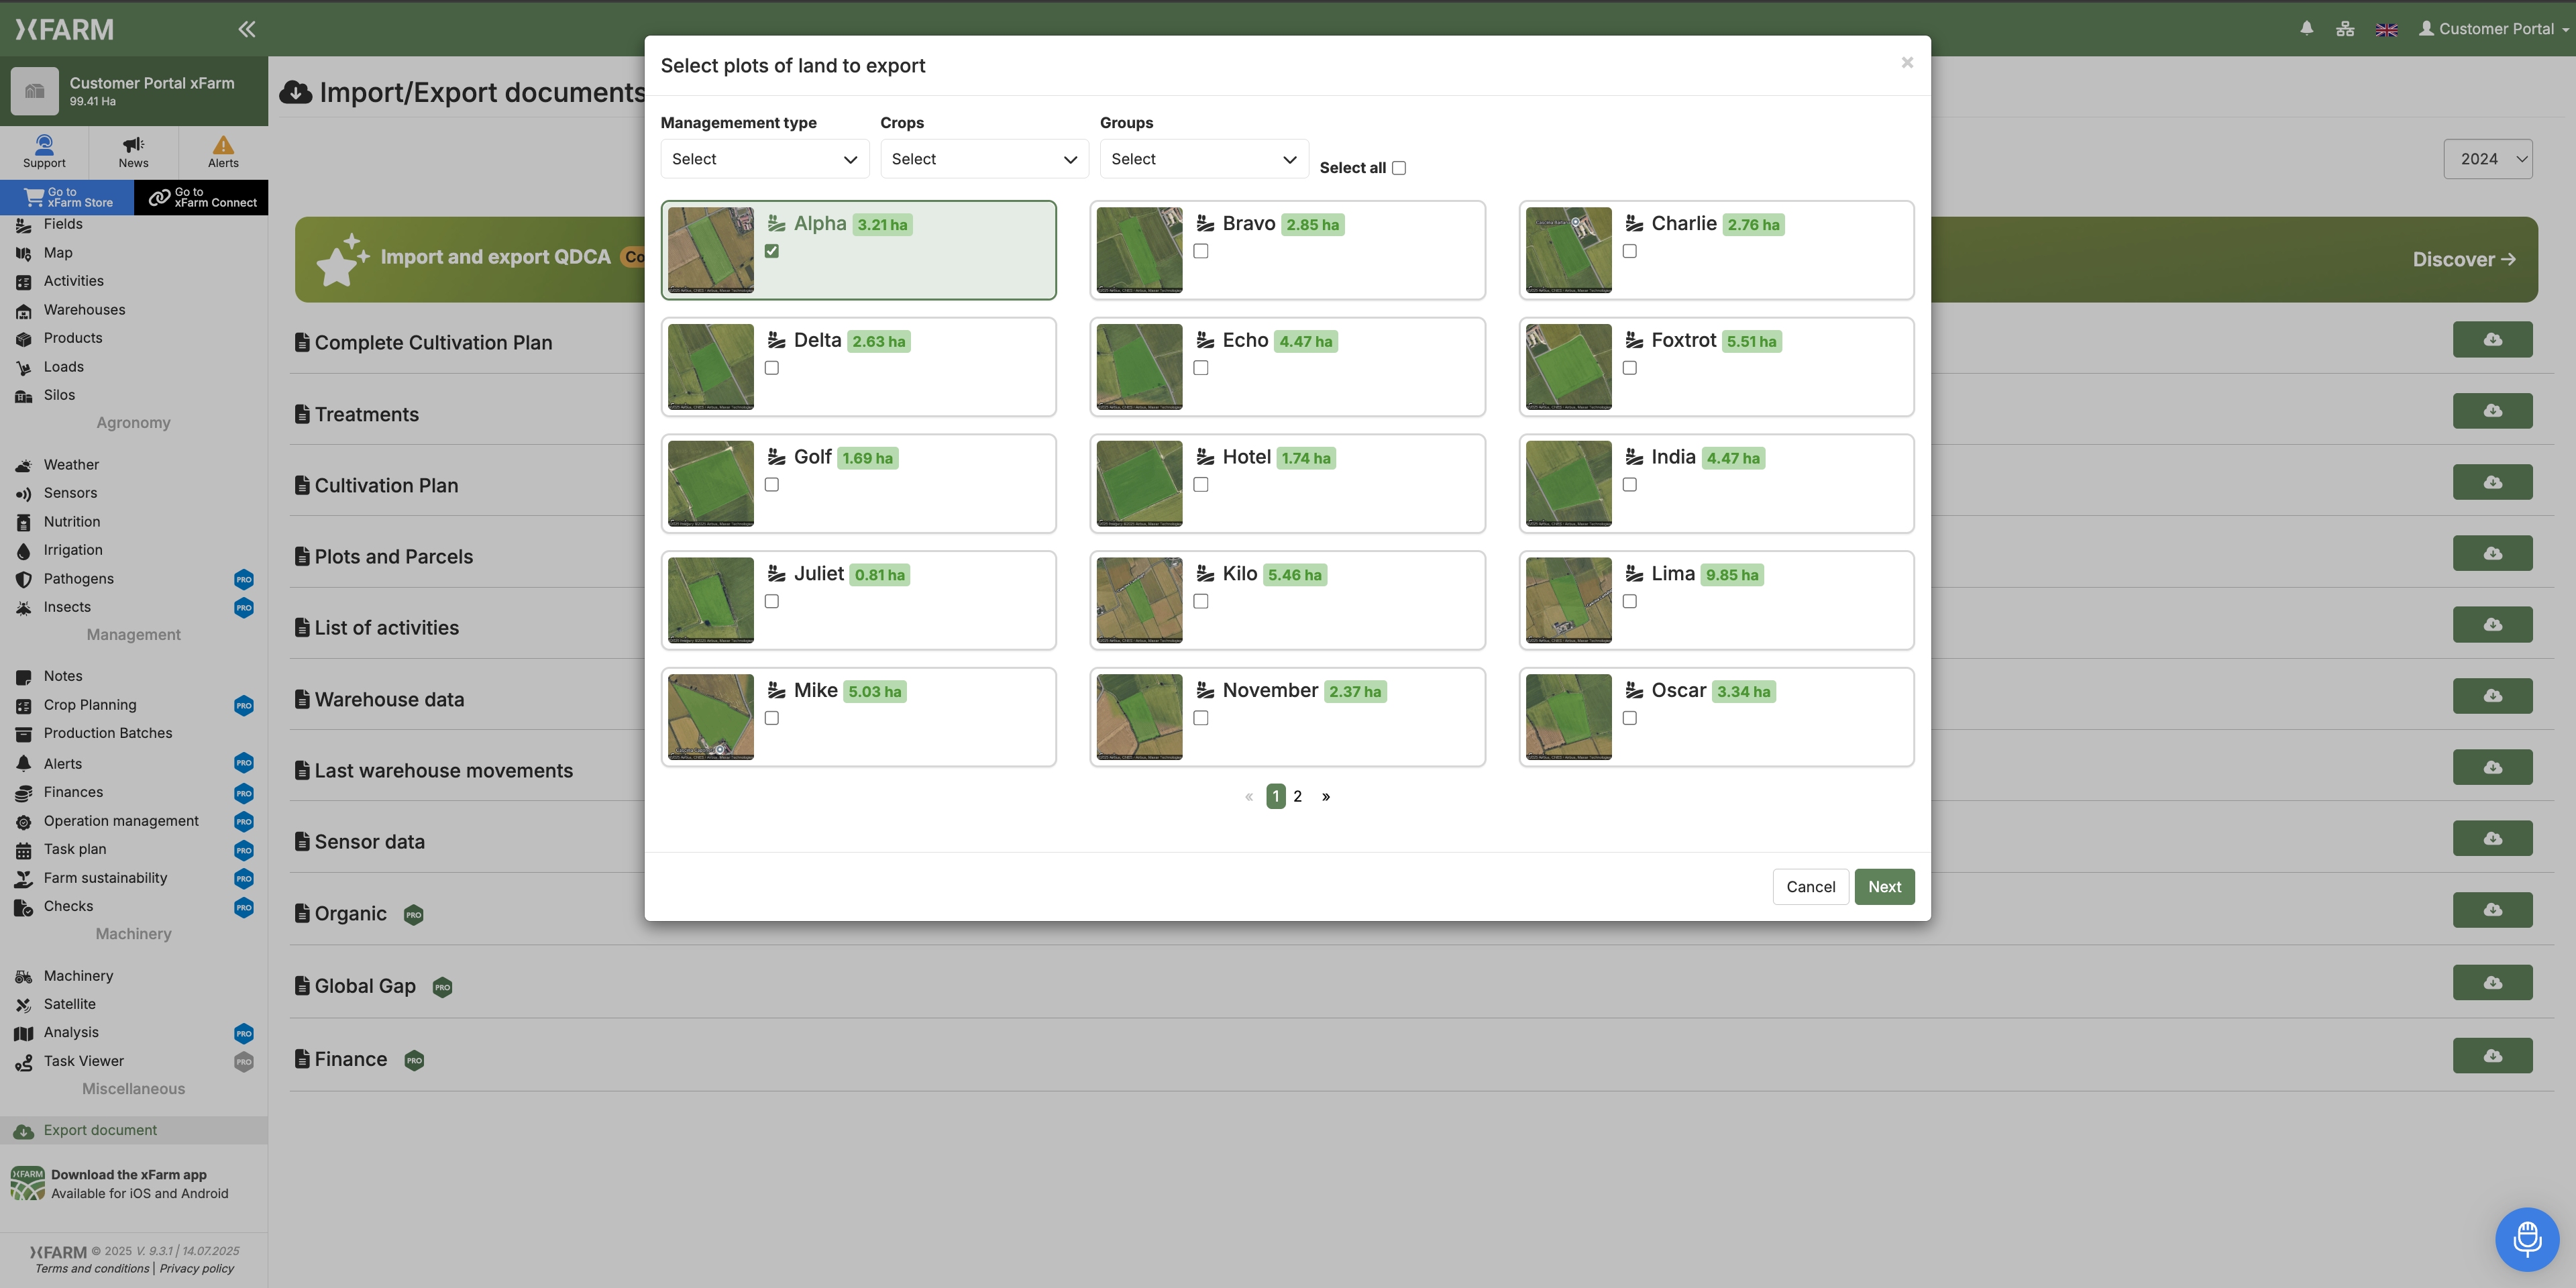Download the Organic document
This screenshot has height=1288, width=2576.
[x=2492, y=909]
